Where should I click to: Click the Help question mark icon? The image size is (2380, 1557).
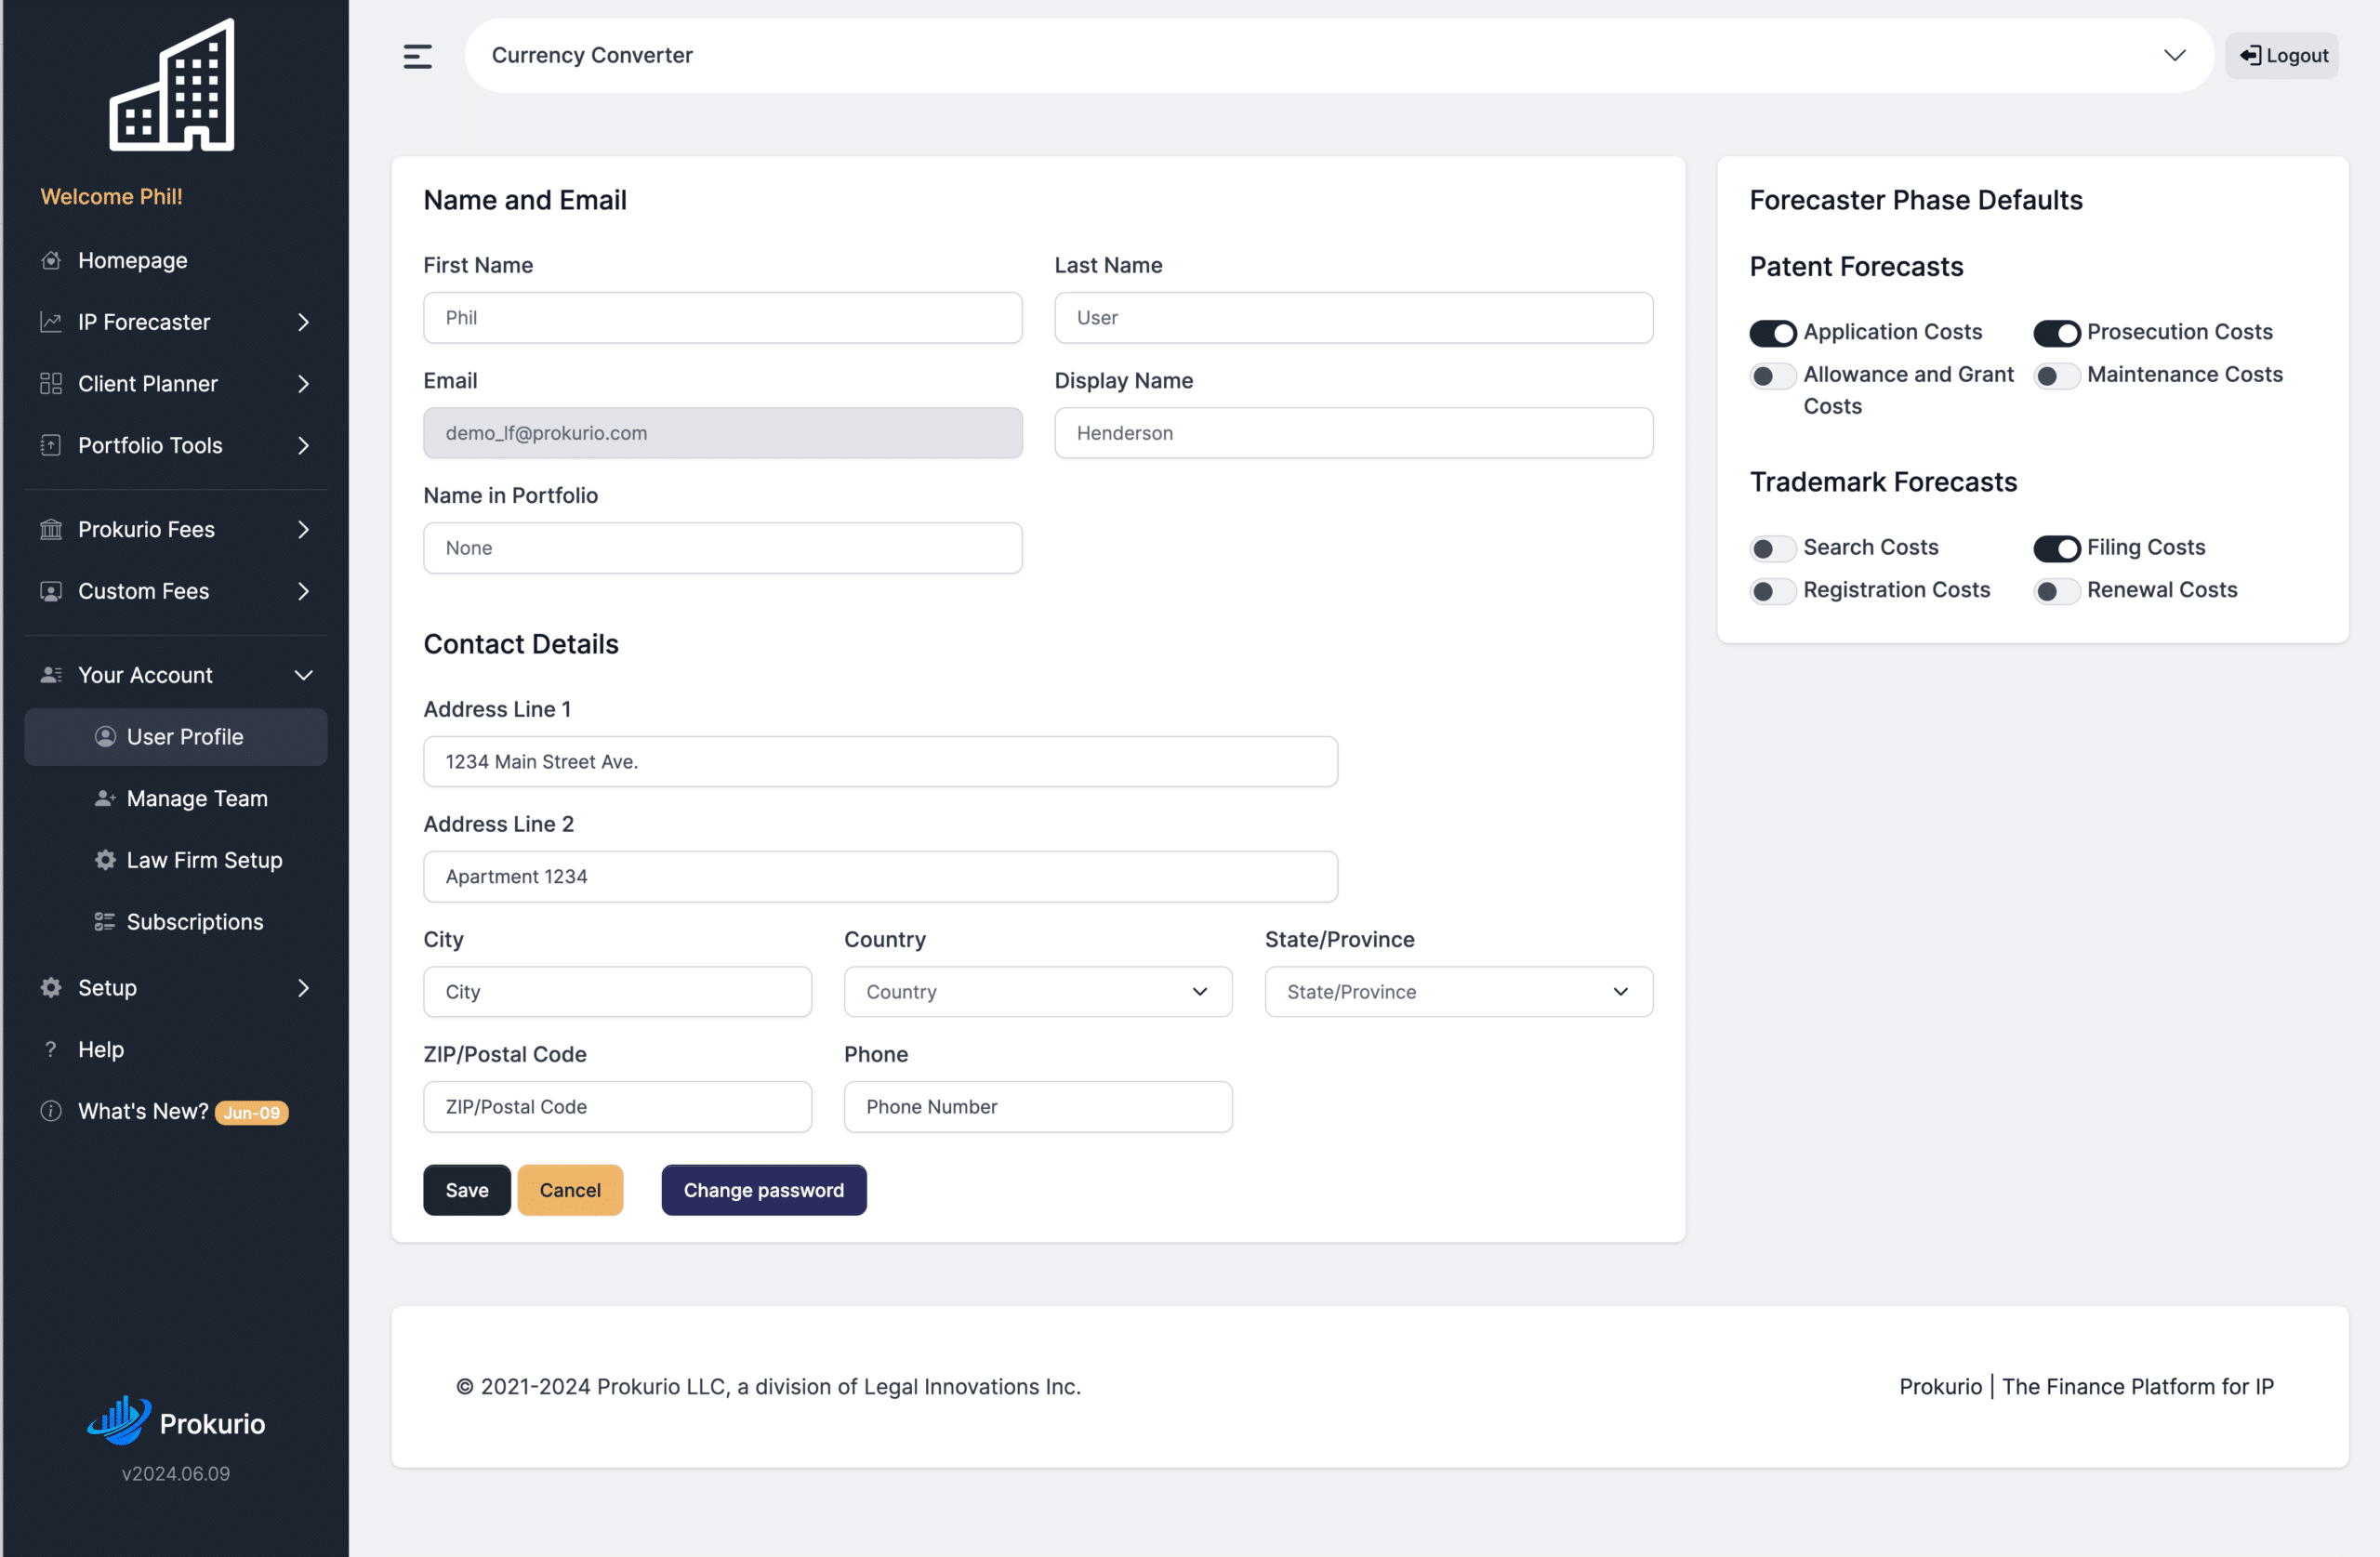[x=51, y=1050]
